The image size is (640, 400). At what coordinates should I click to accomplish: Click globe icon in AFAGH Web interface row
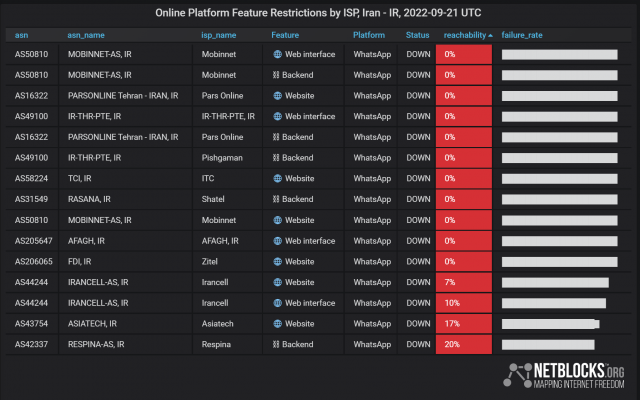tap(278, 241)
